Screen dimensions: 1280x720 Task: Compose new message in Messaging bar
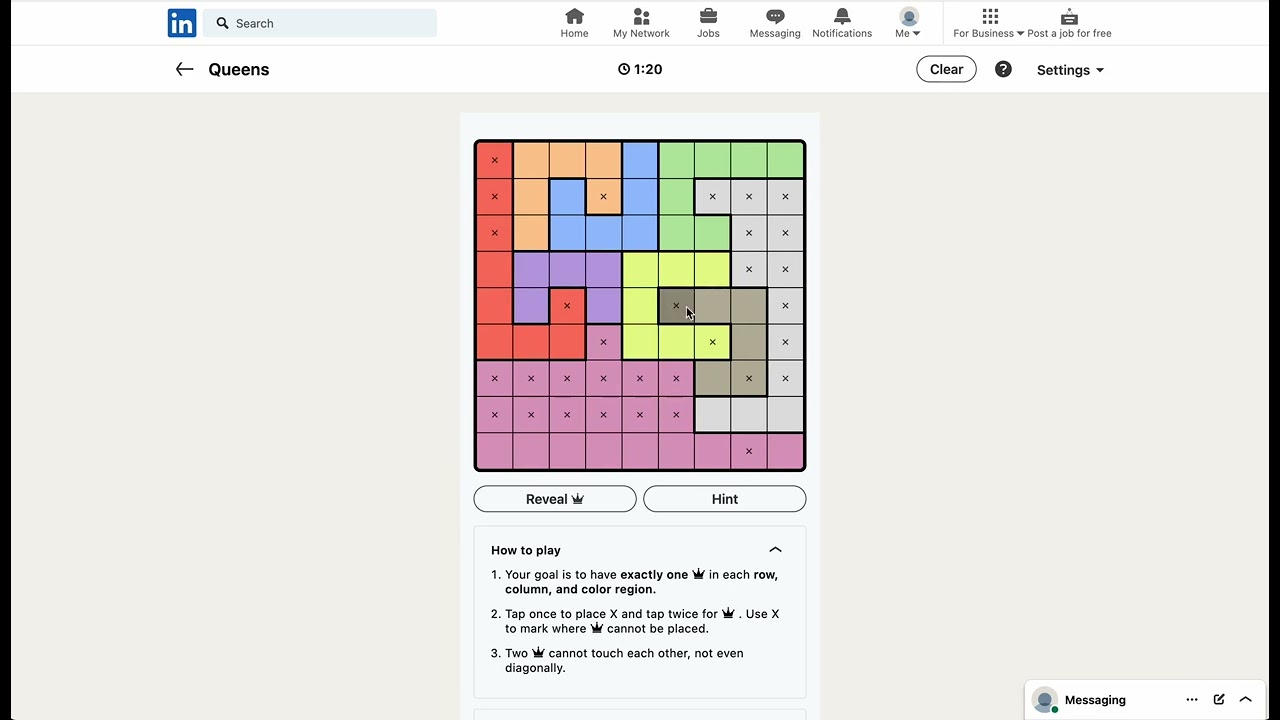coord(1219,700)
